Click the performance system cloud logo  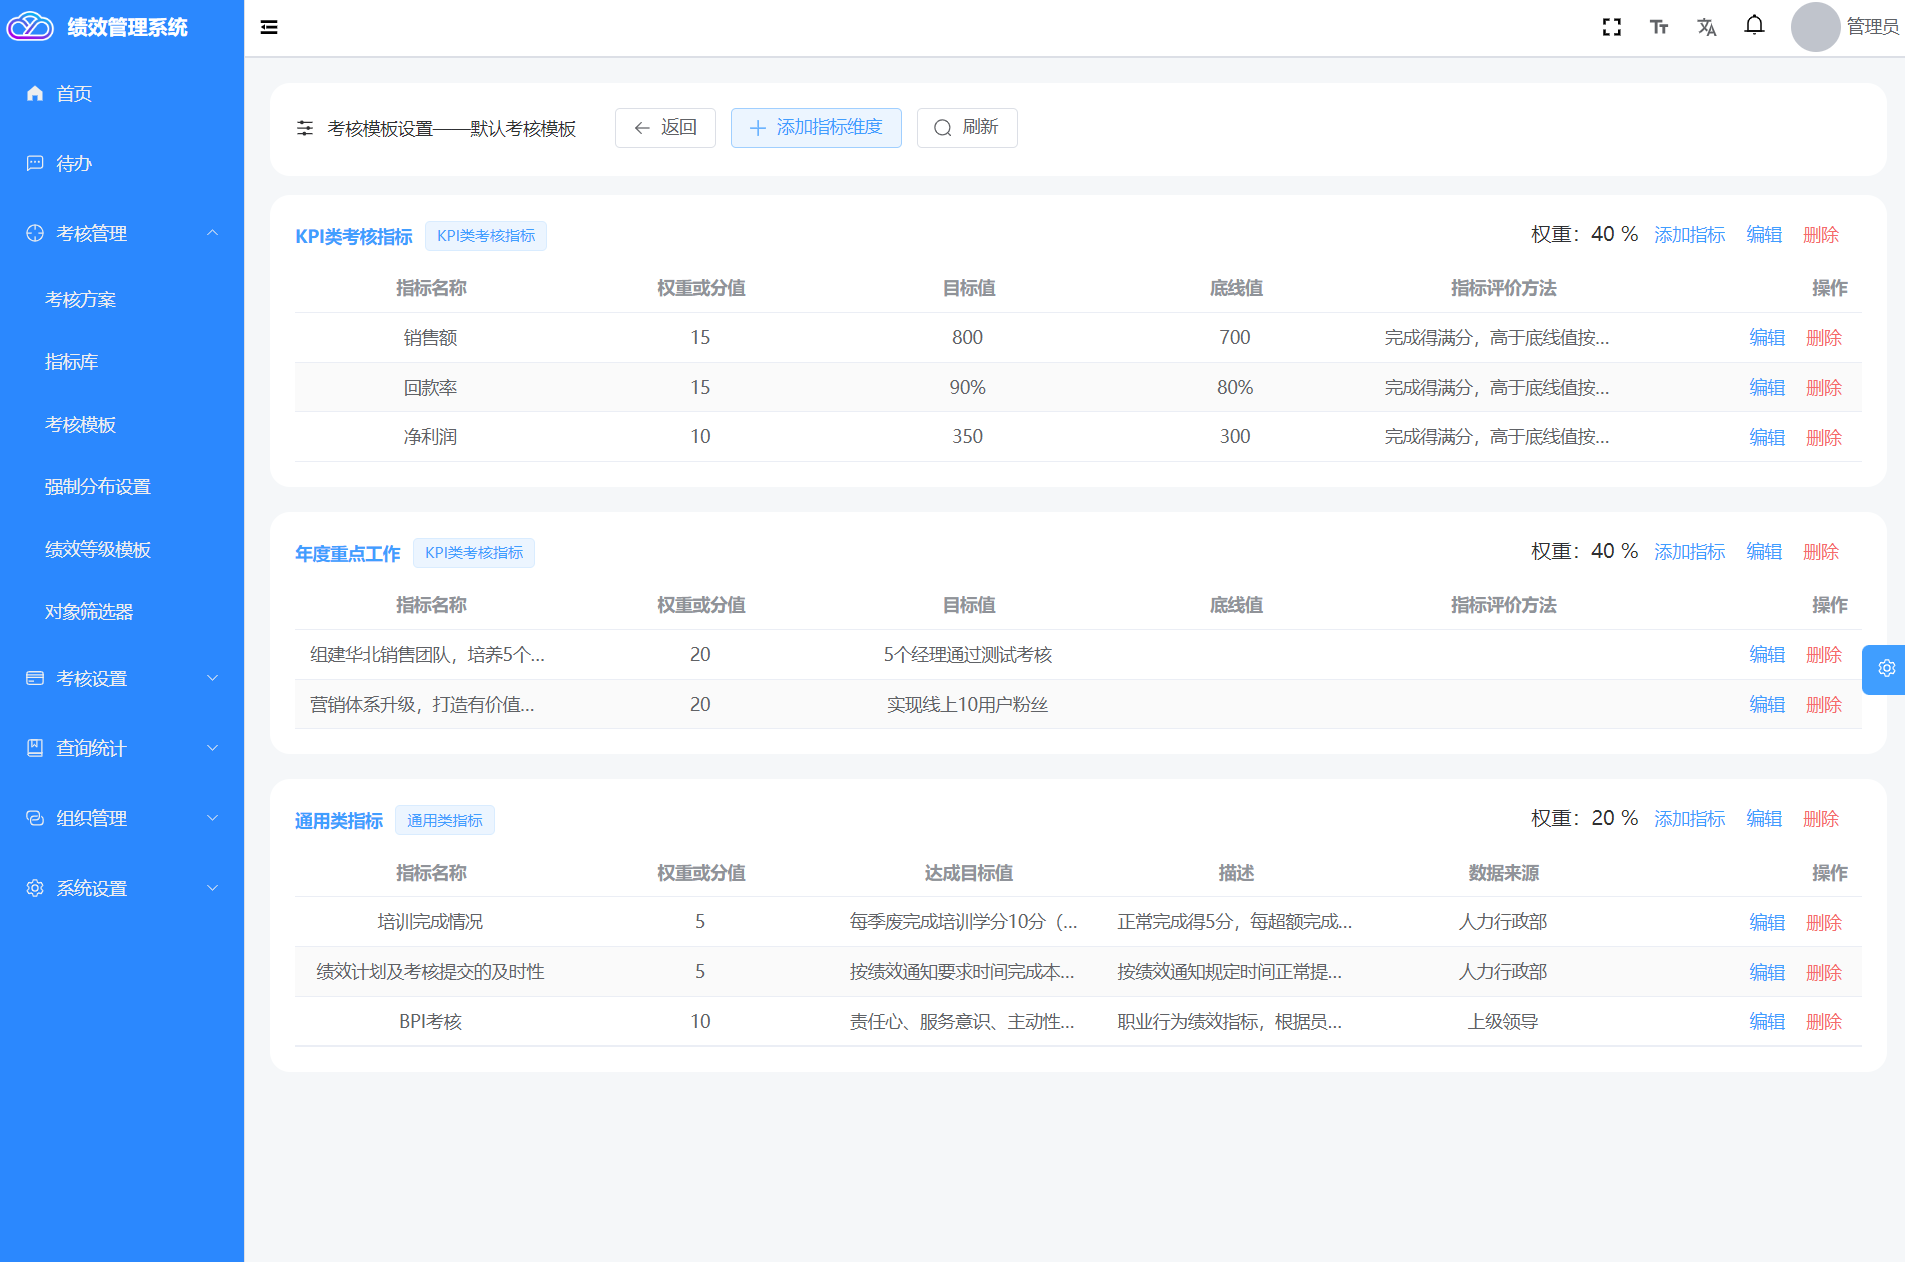pos(30,27)
